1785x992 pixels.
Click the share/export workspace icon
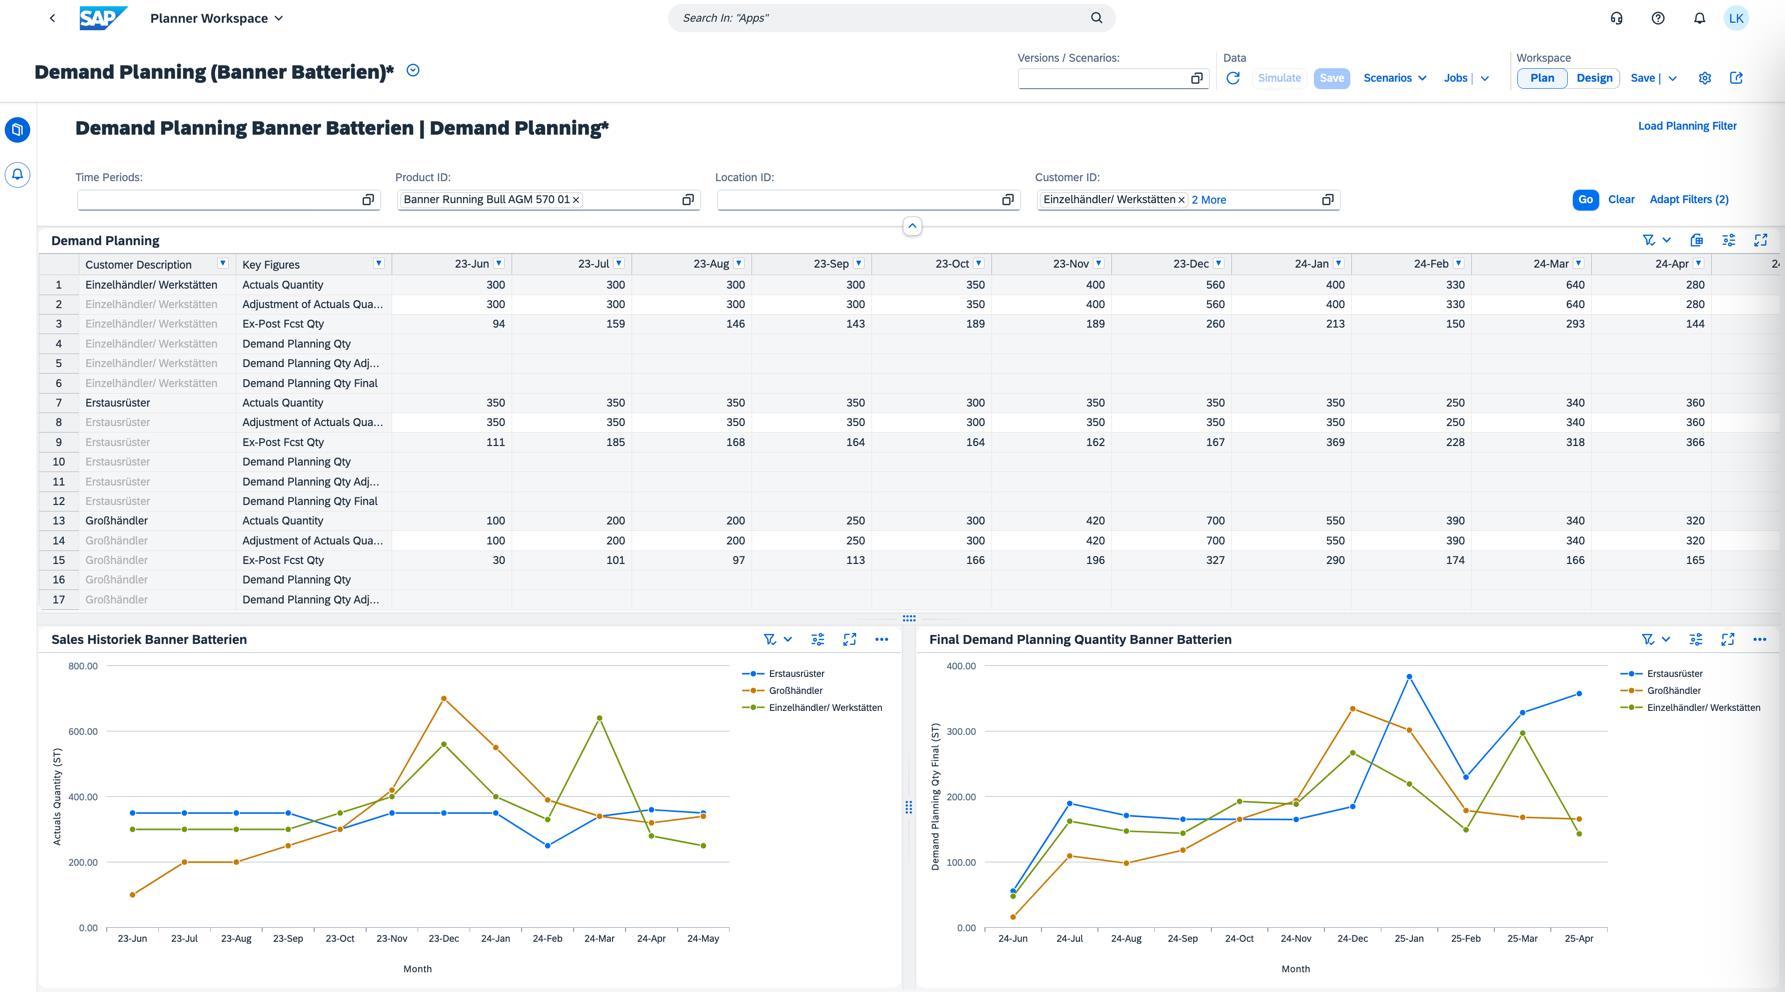pos(1736,78)
